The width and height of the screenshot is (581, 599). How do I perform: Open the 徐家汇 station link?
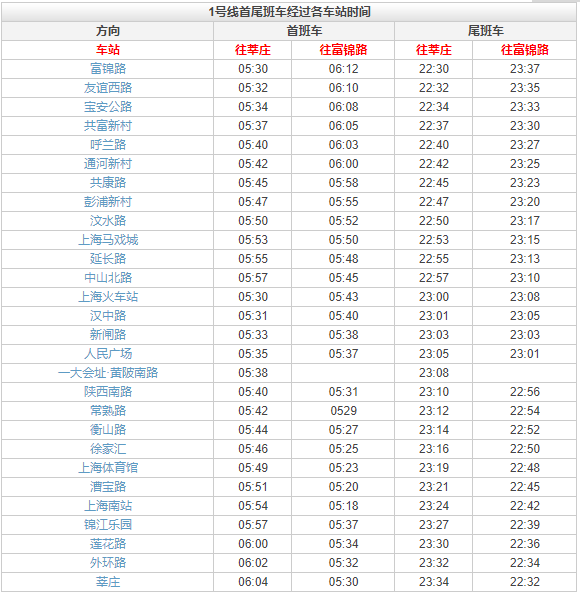click(108, 449)
